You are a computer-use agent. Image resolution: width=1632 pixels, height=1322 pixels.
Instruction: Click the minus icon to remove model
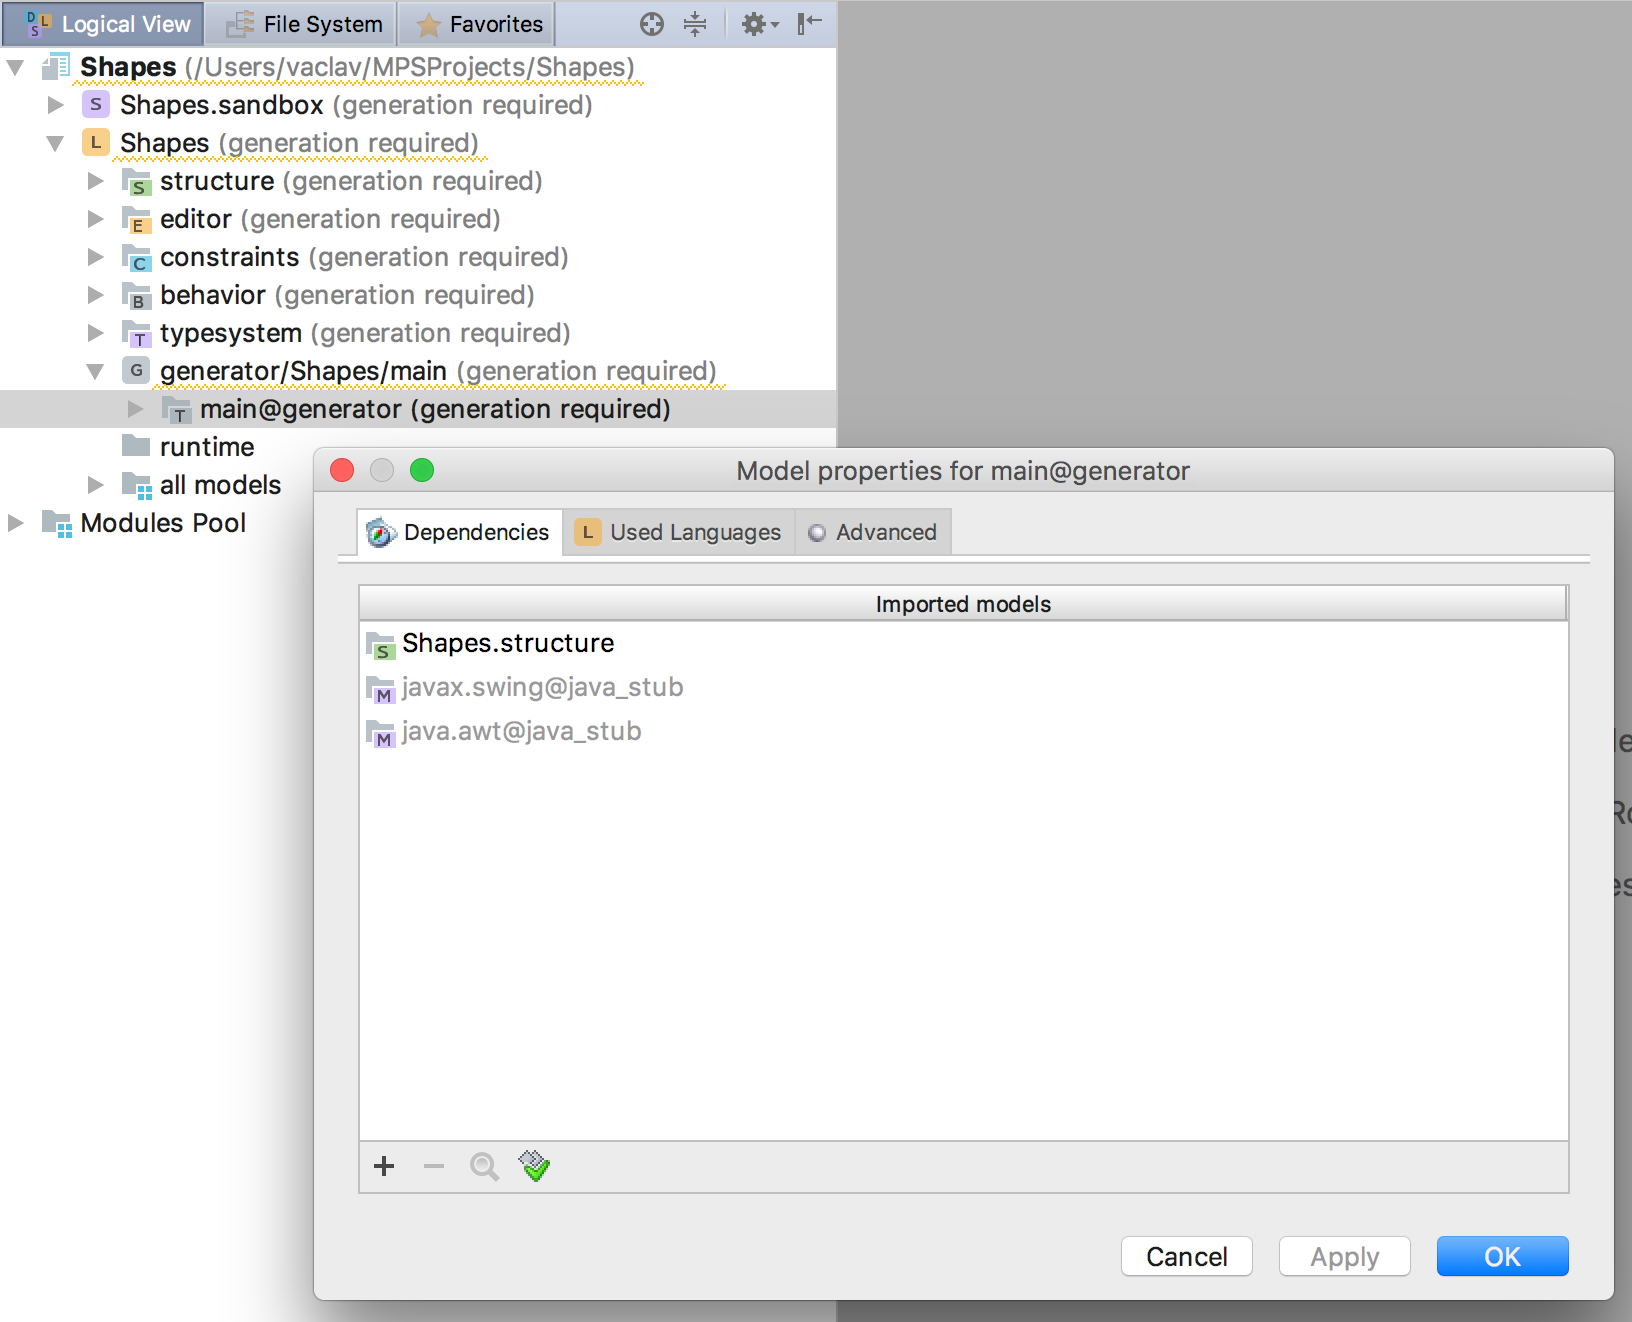click(433, 1166)
